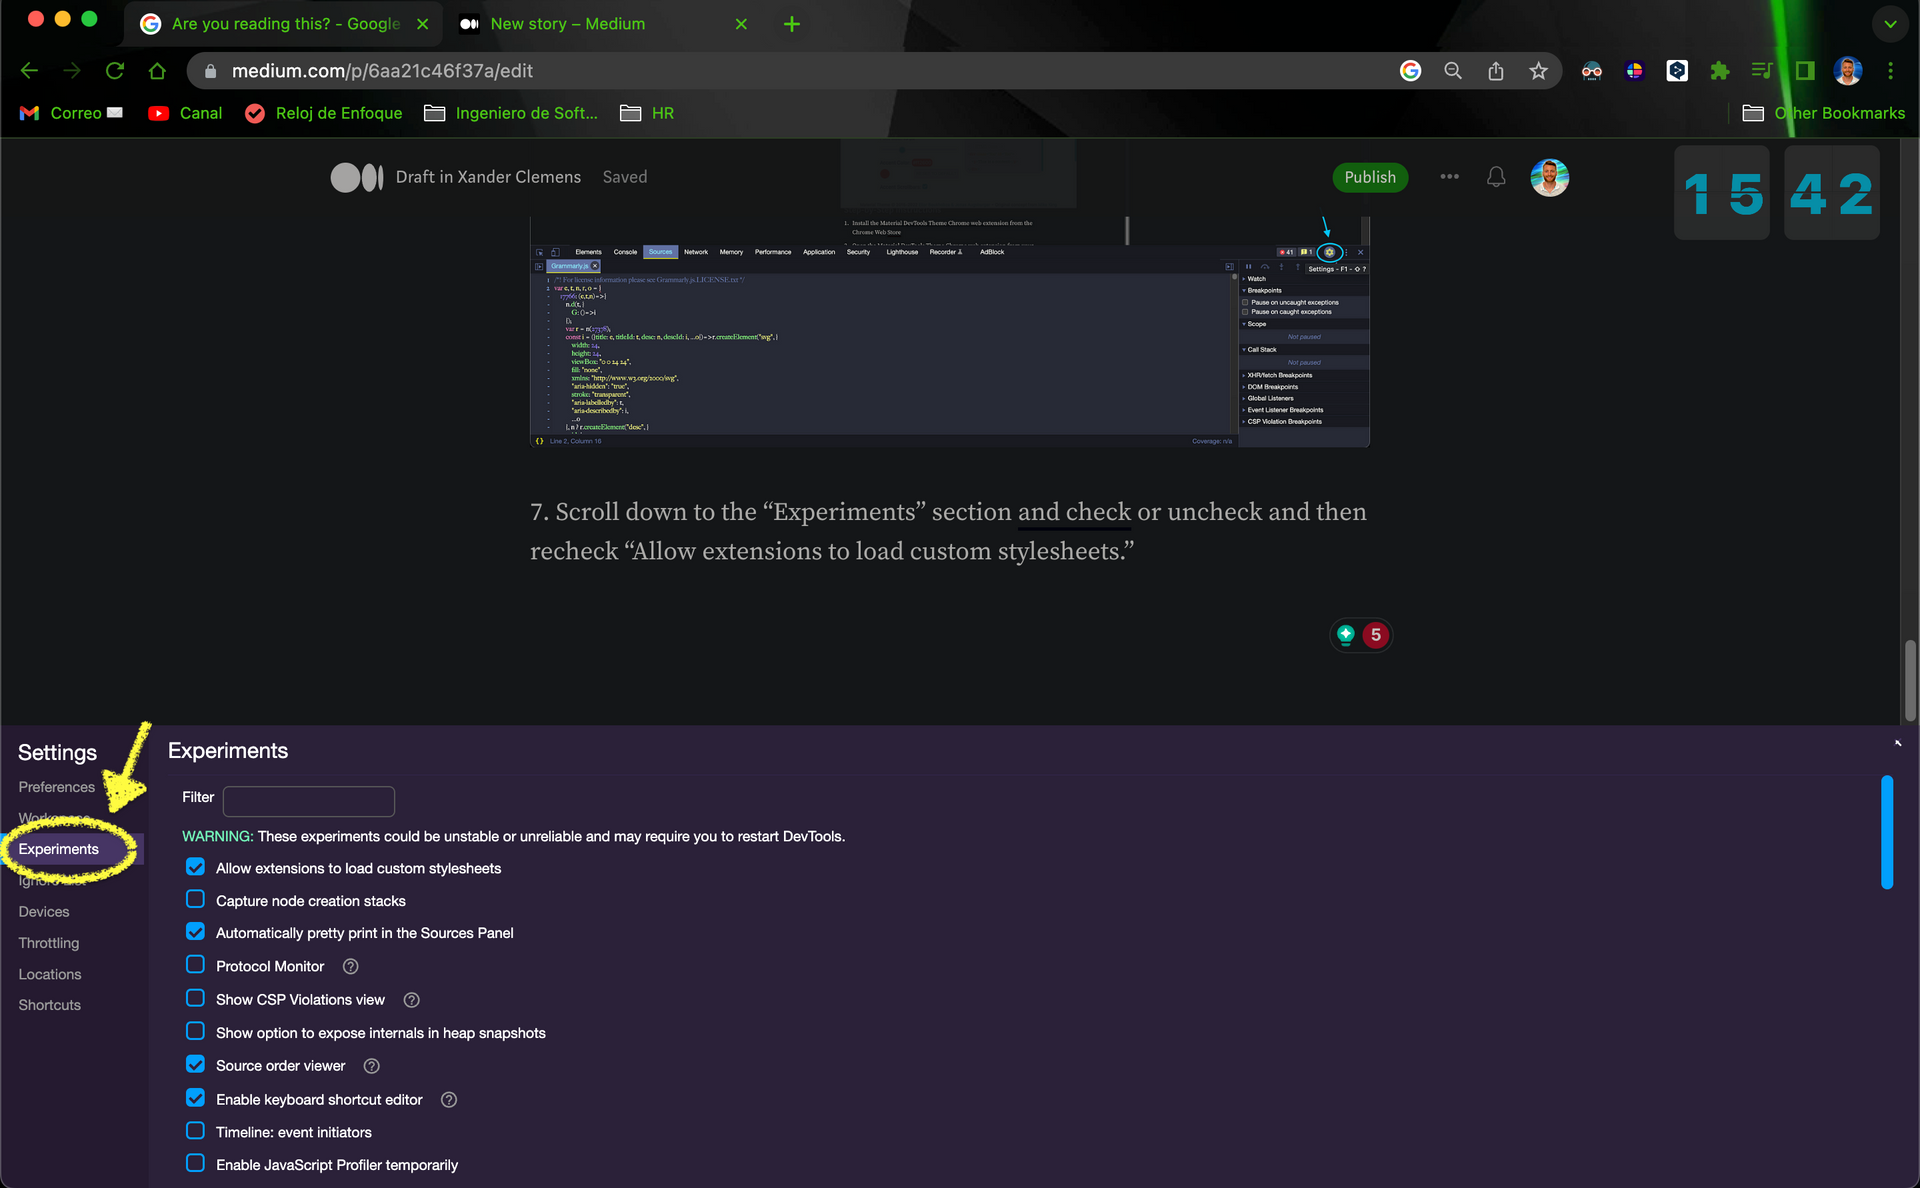Uncheck Allow extensions to load custom stylesheets
Screen dimensions: 1920x1188
coord(195,867)
